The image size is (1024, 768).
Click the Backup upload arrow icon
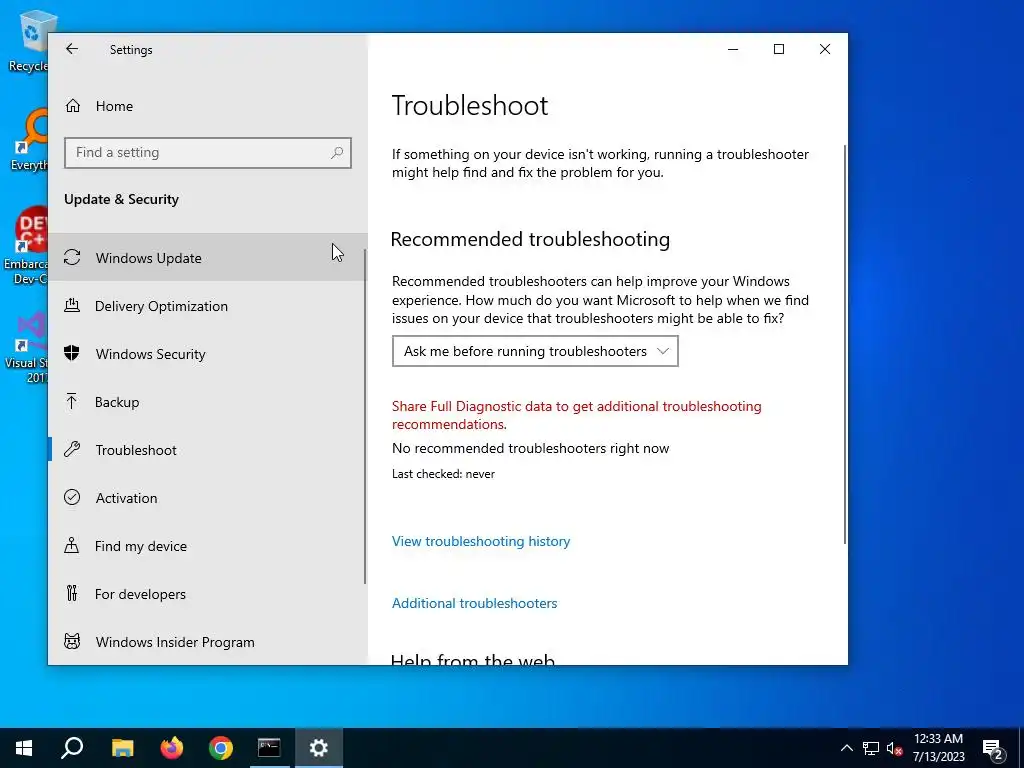point(72,401)
